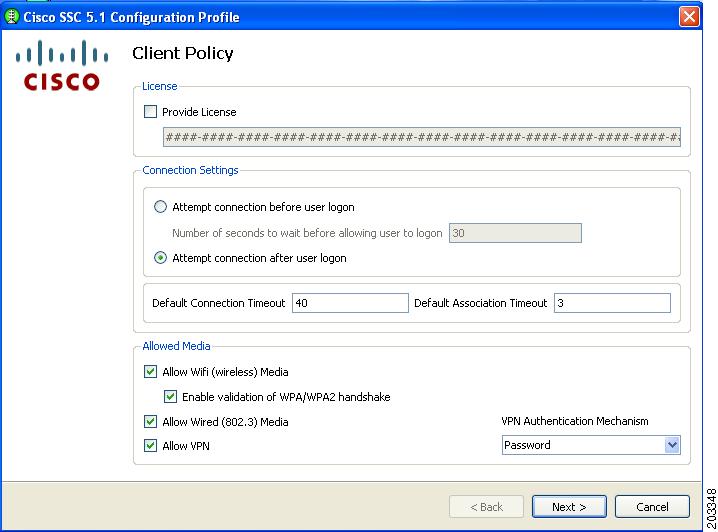Viewport: 718px width, 532px height.
Task: Click the Cancel button
Action: (x=652, y=507)
